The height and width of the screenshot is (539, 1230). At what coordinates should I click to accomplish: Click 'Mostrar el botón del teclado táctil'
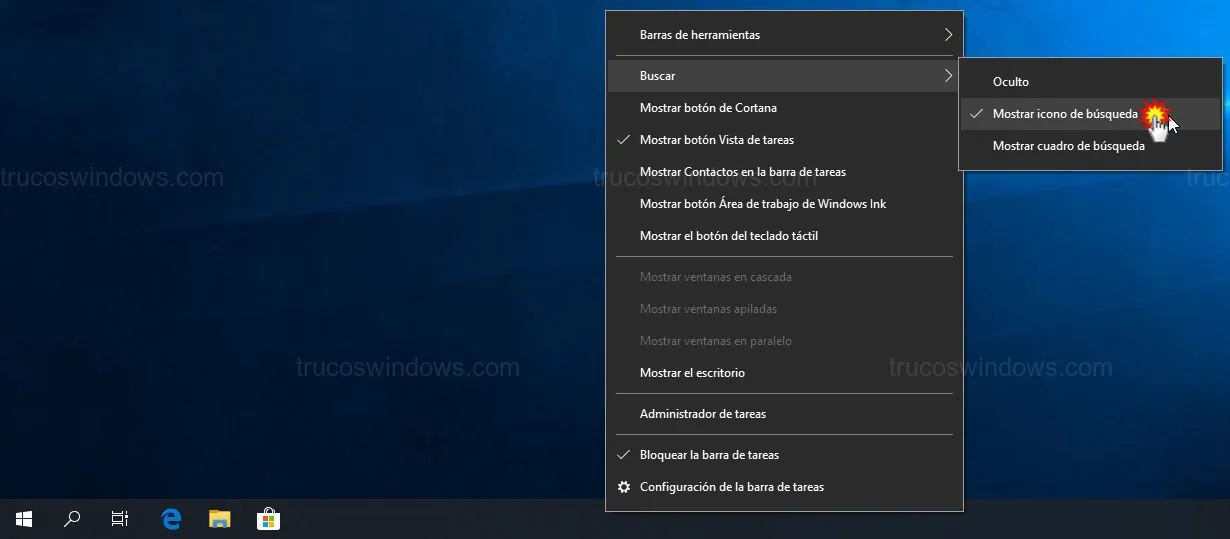click(x=728, y=236)
